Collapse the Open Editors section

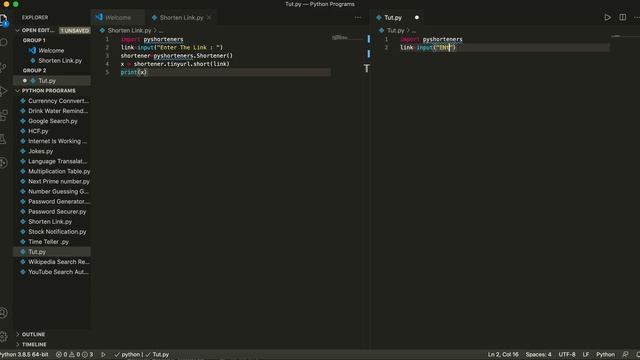[38, 30]
